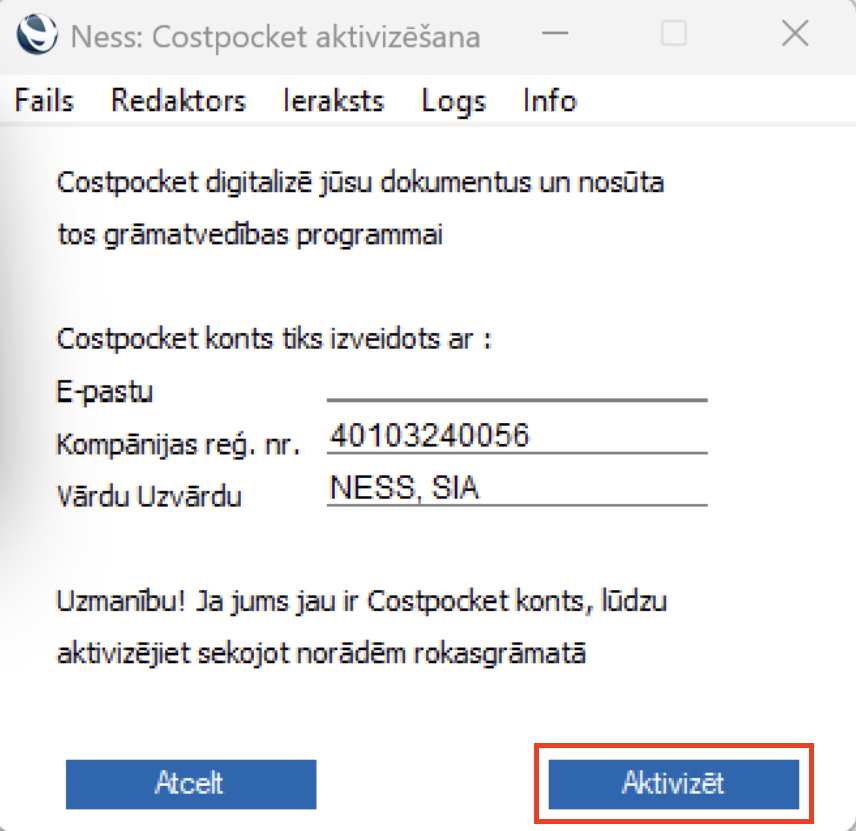Cancel activation with the Atcelt button
The width and height of the screenshot is (856, 831).
(x=191, y=784)
